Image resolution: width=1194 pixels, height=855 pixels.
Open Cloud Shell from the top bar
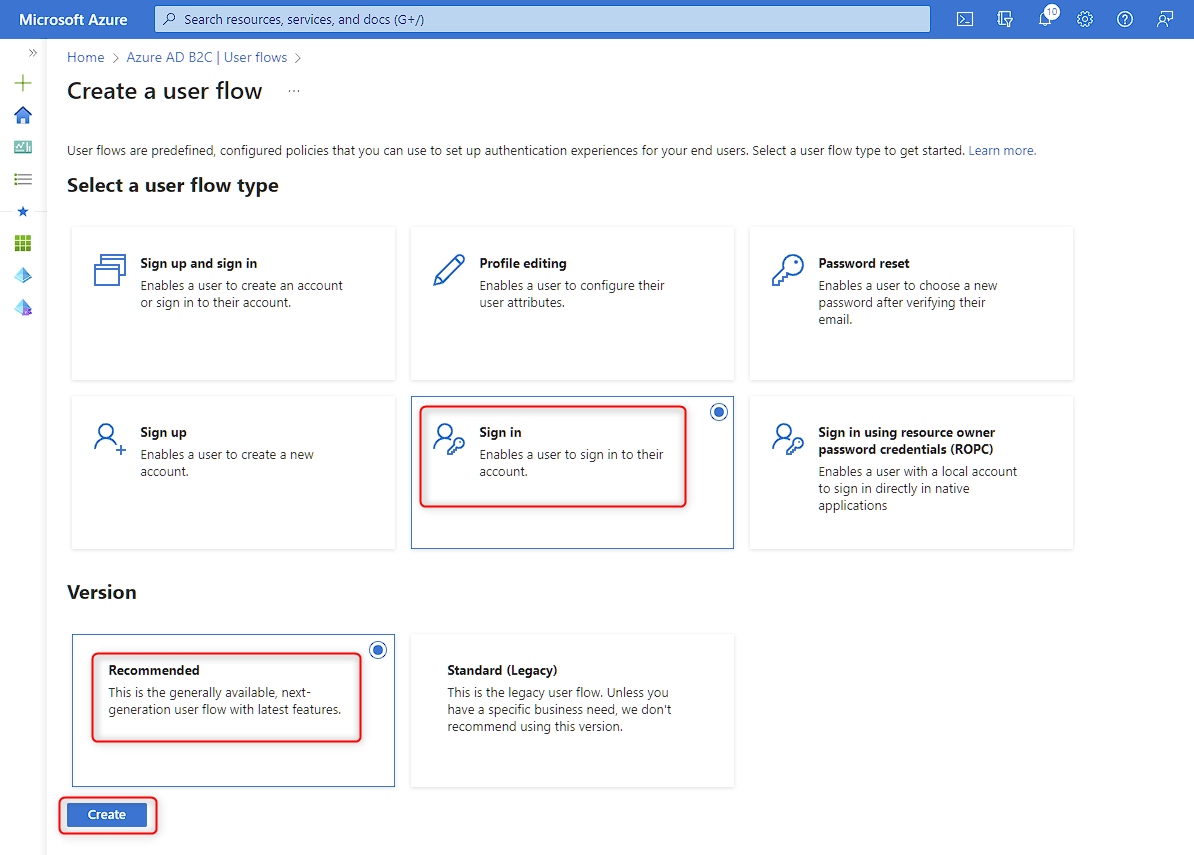pyautogui.click(x=965, y=20)
